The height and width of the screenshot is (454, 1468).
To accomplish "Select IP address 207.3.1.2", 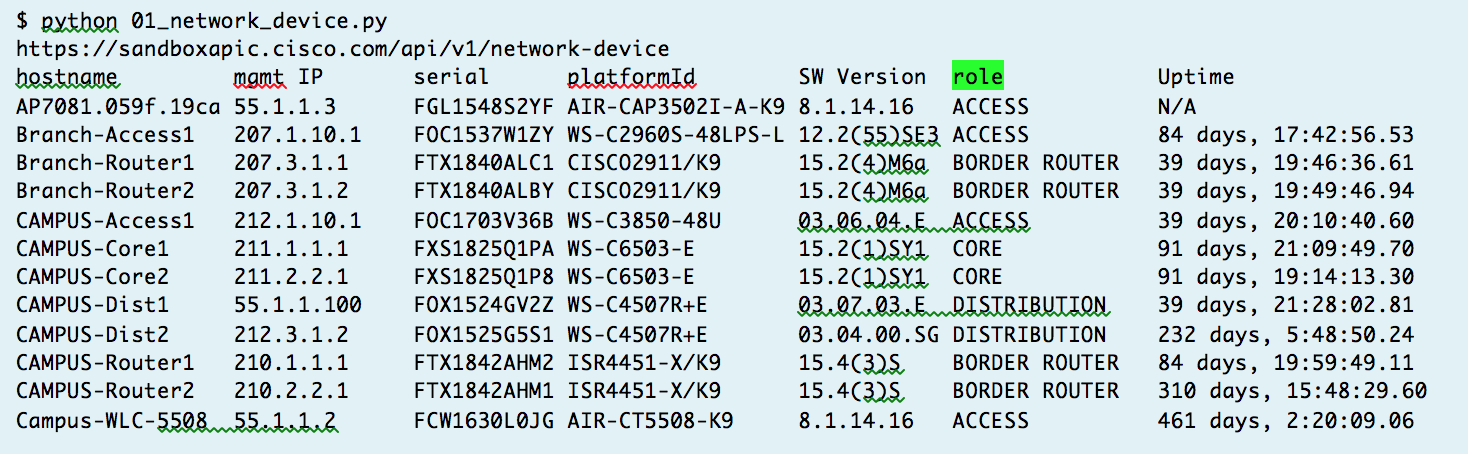I will coord(291,190).
